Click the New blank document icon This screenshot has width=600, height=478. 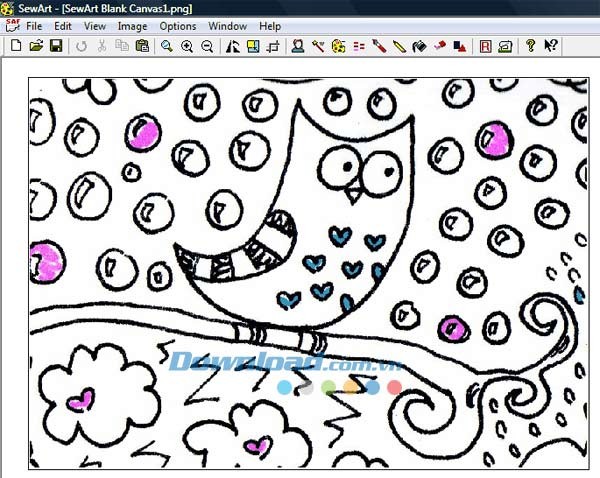(15, 46)
